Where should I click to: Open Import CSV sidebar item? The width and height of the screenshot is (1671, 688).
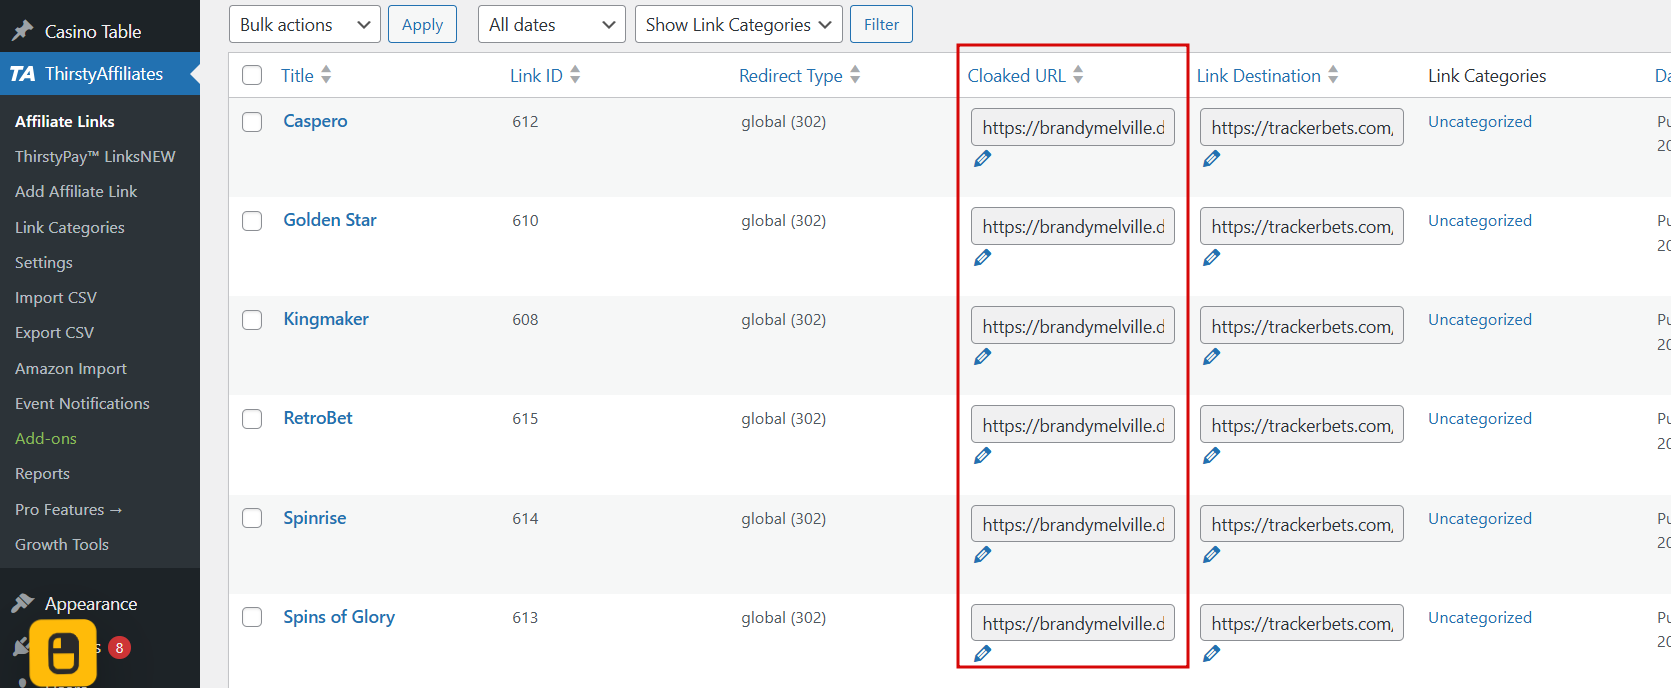click(56, 297)
